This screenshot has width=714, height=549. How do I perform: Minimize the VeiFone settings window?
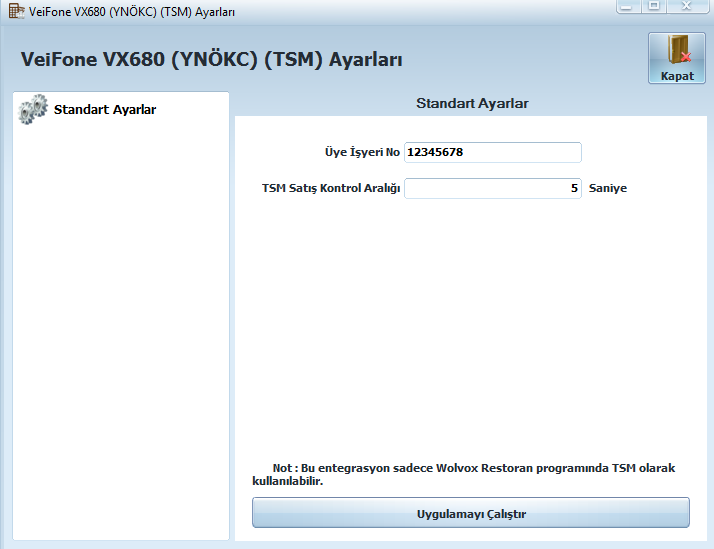tap(628, 6)
